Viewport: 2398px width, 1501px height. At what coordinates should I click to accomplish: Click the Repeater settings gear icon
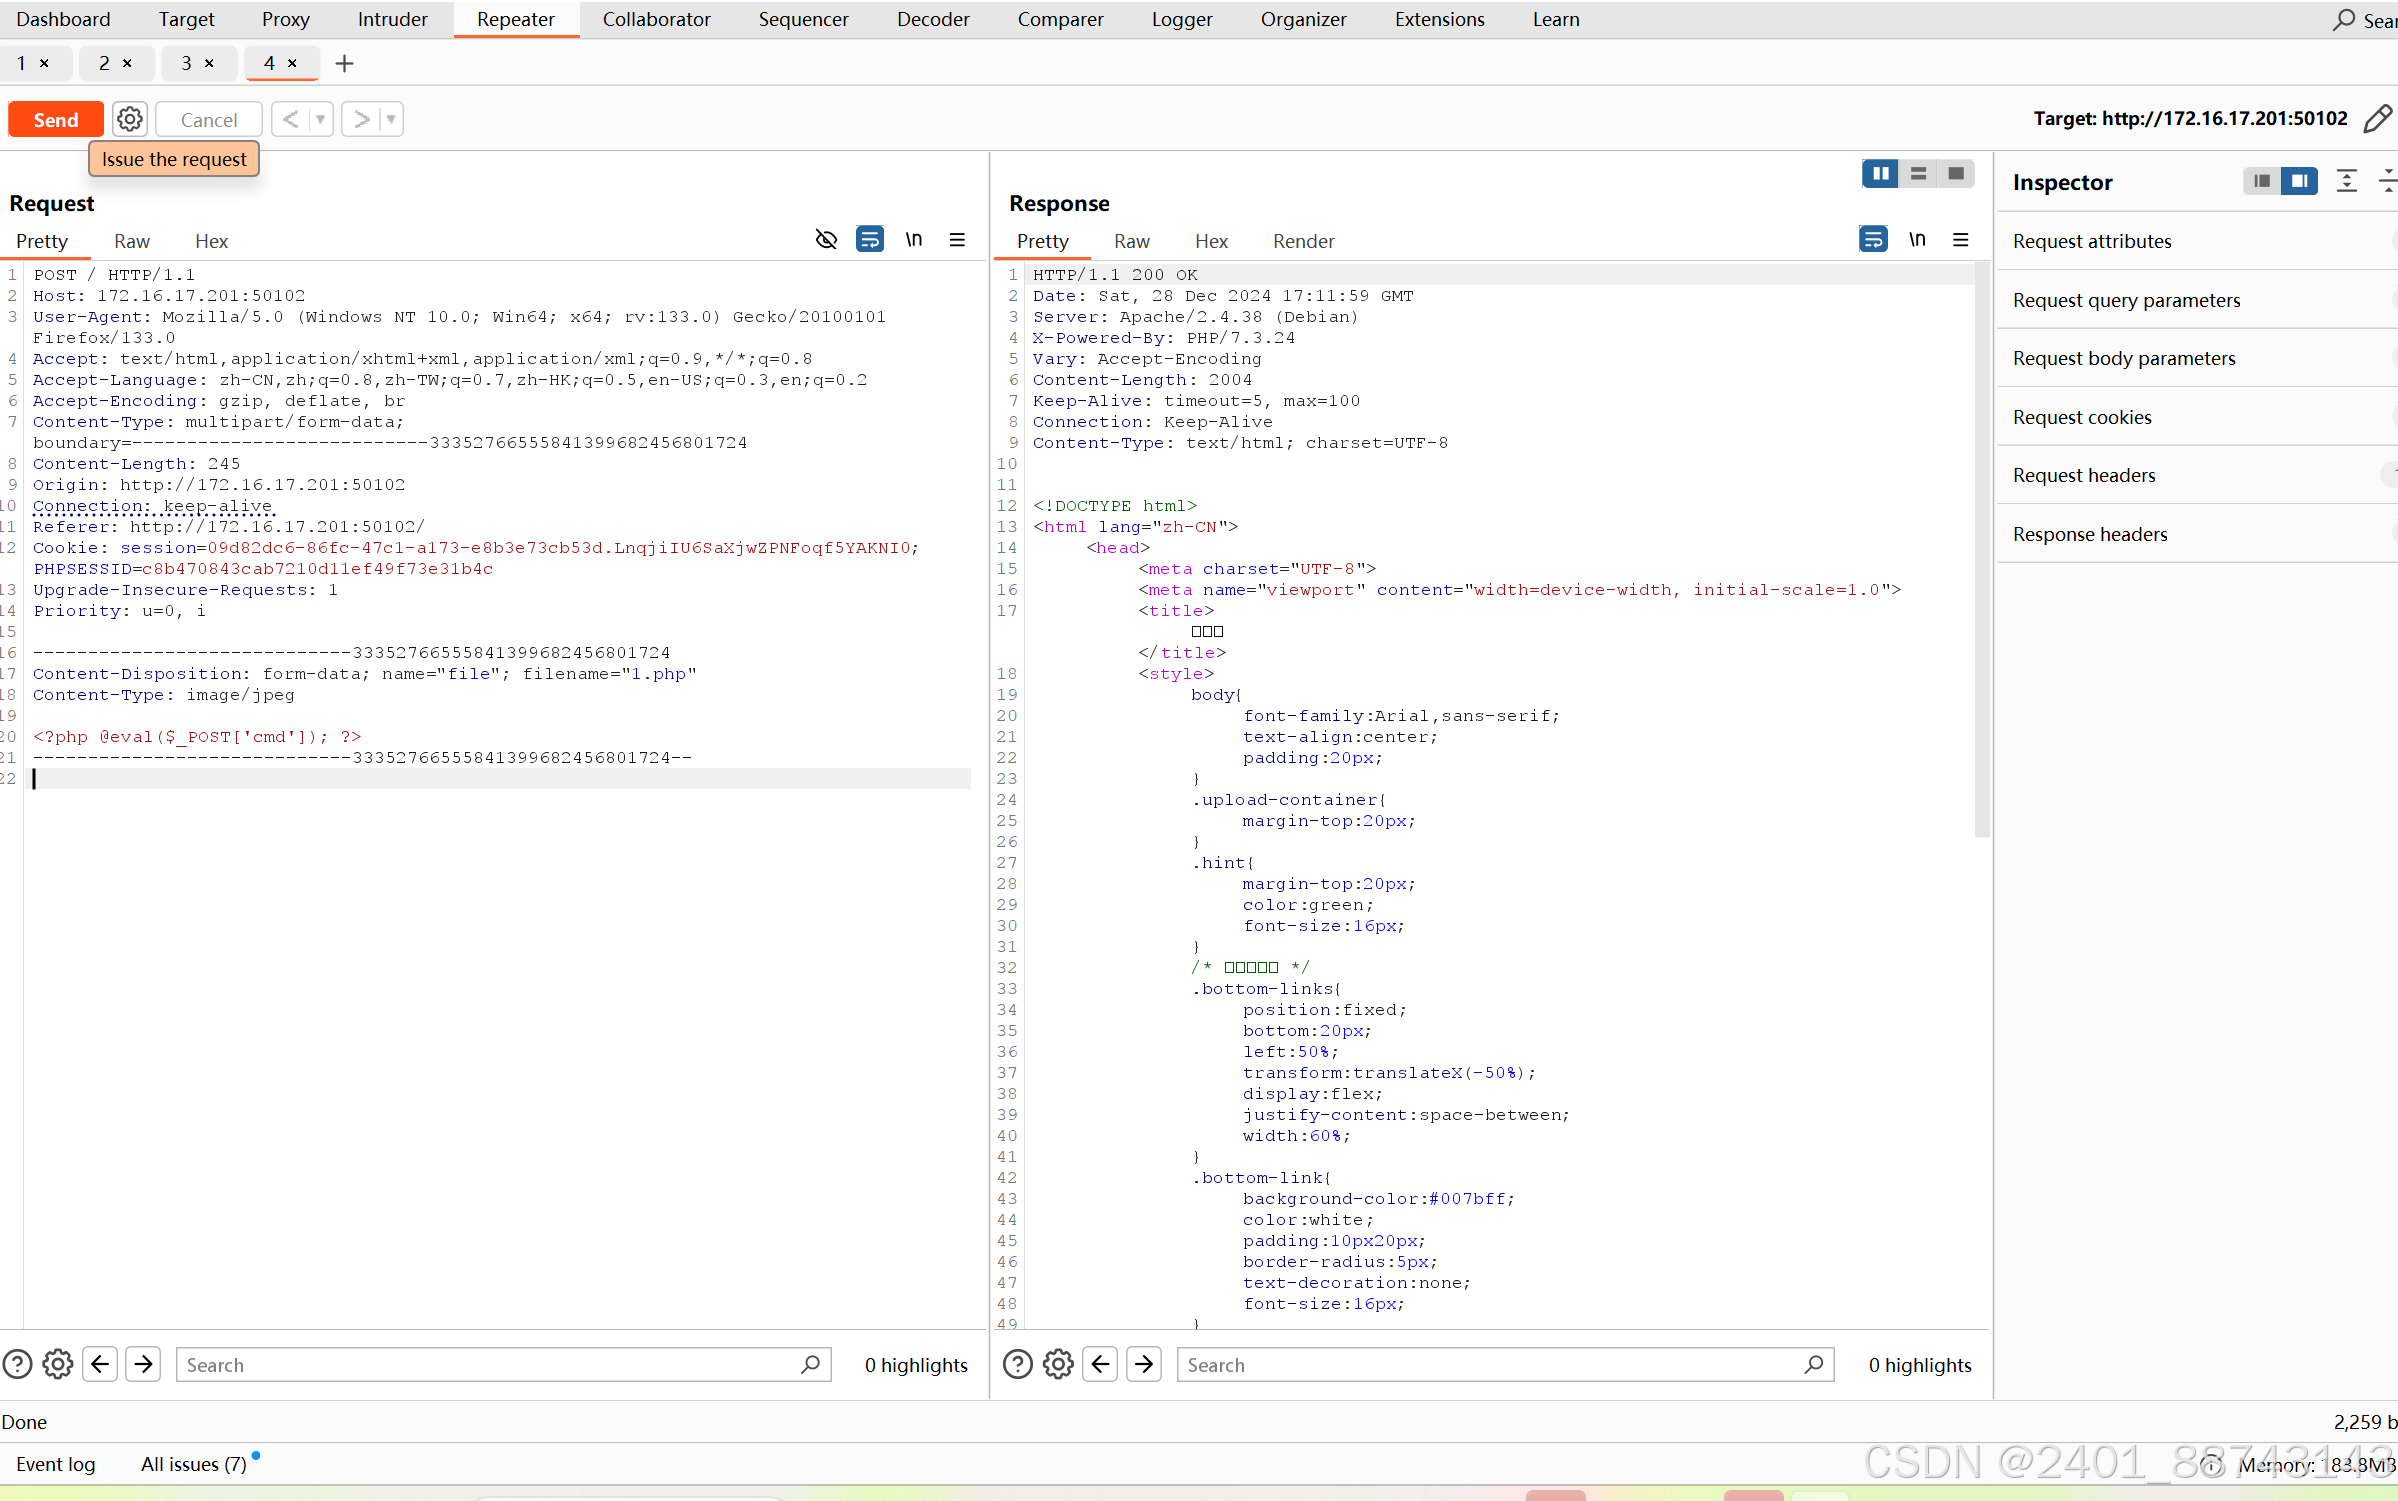(x=129, y=119)
